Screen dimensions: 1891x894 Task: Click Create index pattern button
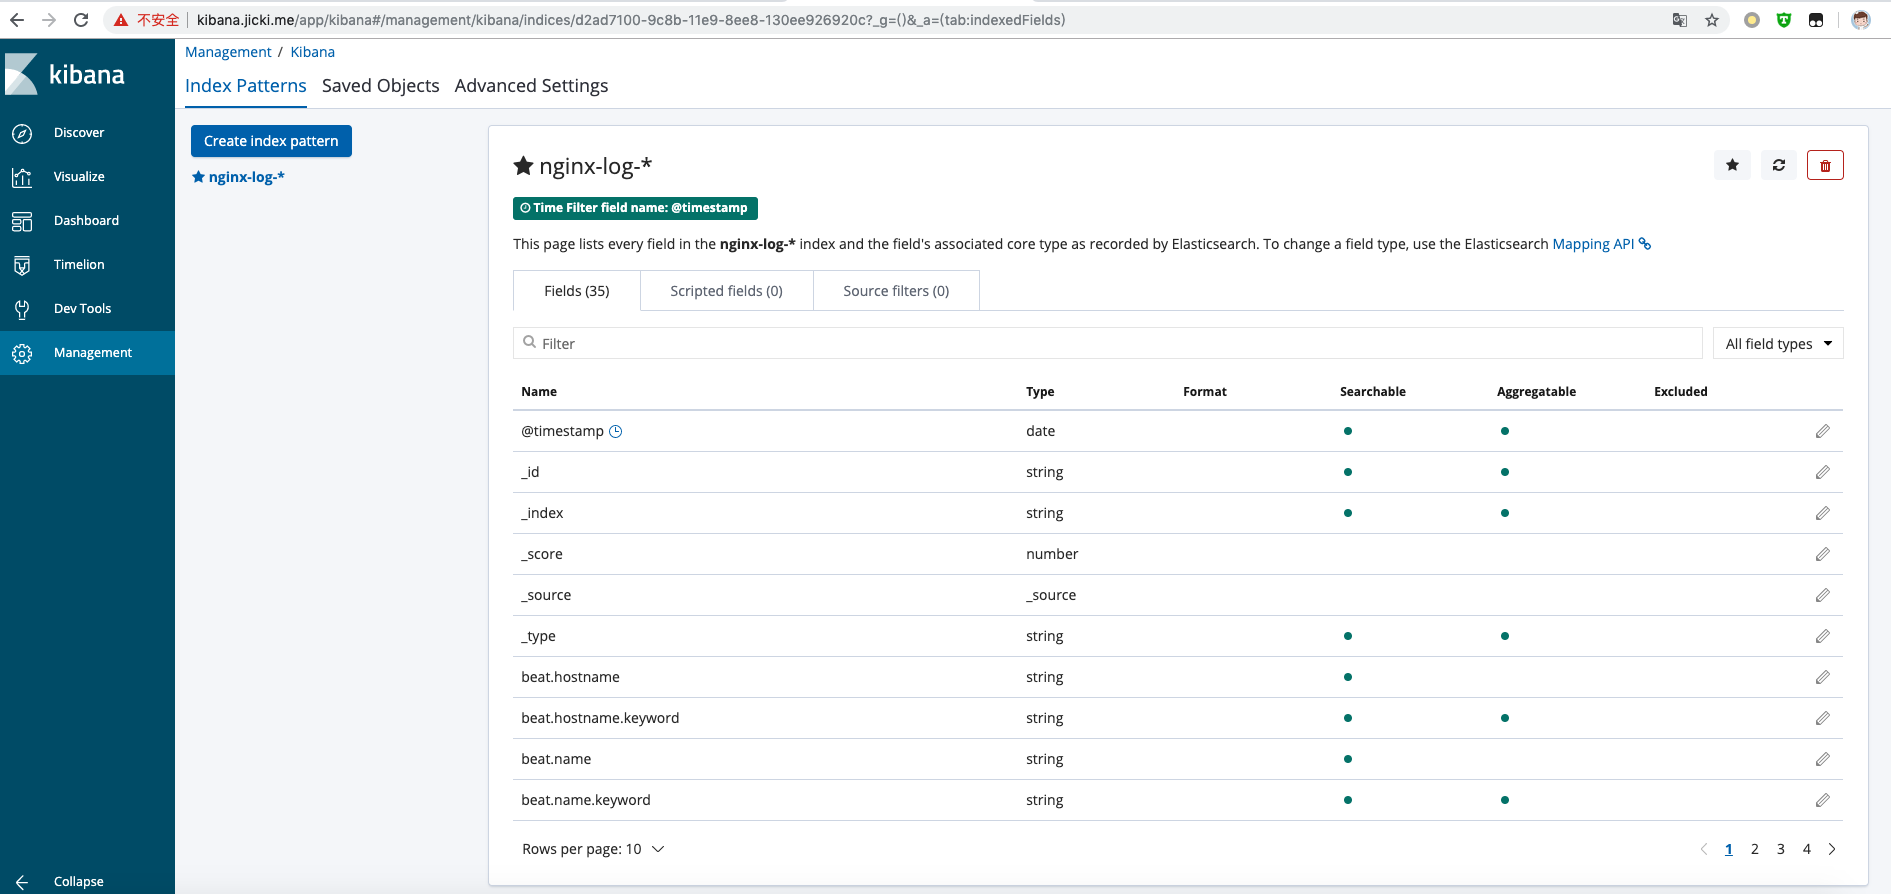[x=271, y=141]
